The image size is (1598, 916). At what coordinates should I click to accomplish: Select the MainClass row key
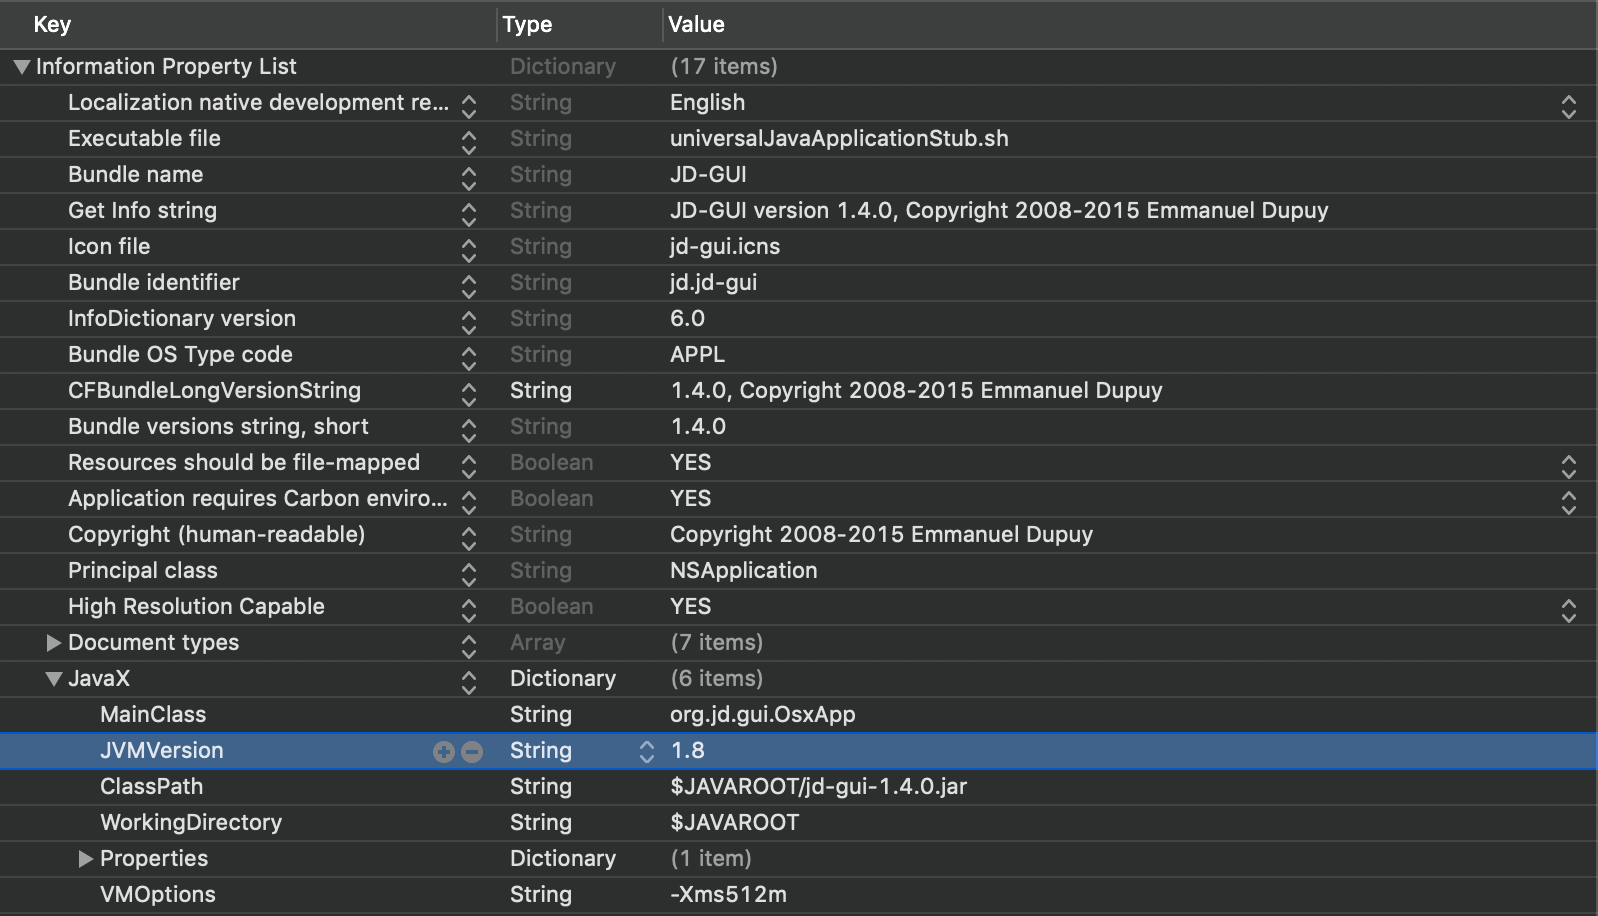tap(153, 715)
